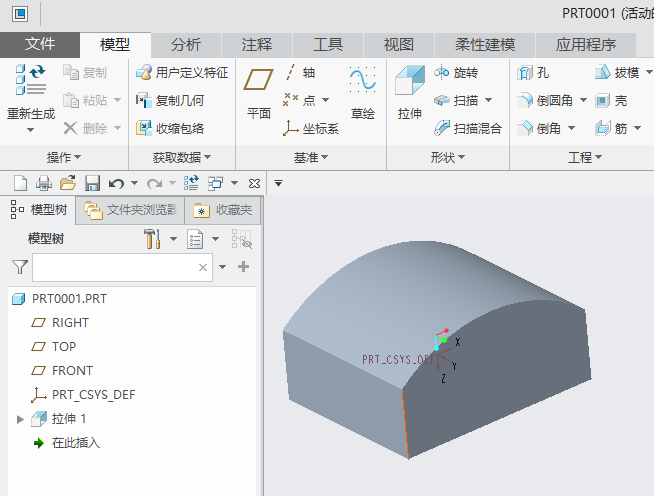
Task: Expand the 拉伸 1 feature node
Action: [x=20, y=419]
